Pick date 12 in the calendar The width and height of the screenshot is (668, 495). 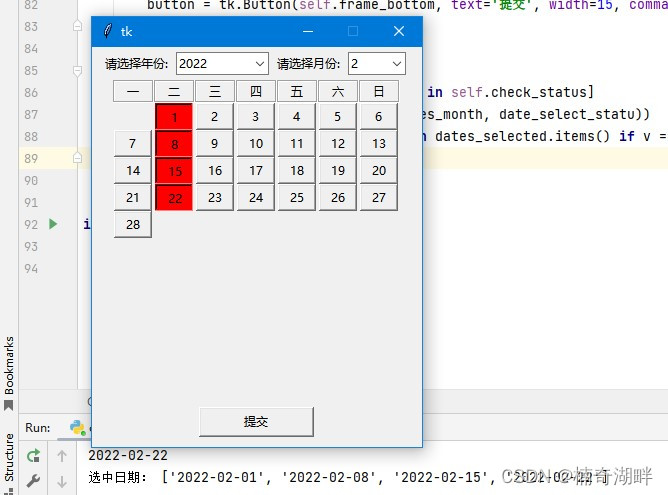coord(337,144)
